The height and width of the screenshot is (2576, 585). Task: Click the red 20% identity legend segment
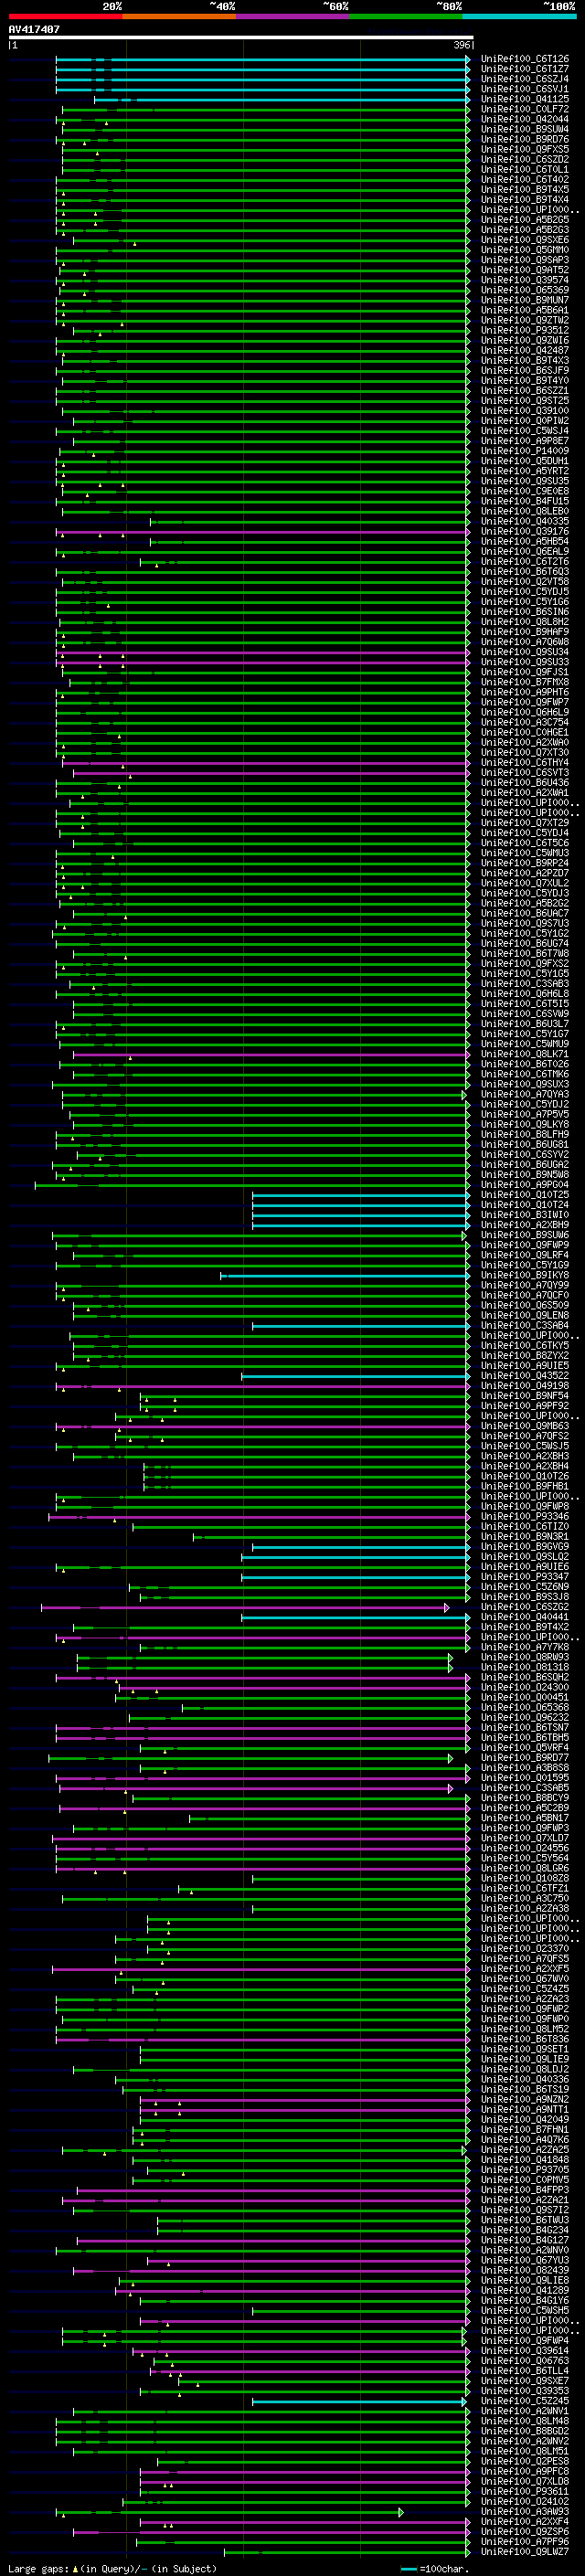click(x=65, y=16)
